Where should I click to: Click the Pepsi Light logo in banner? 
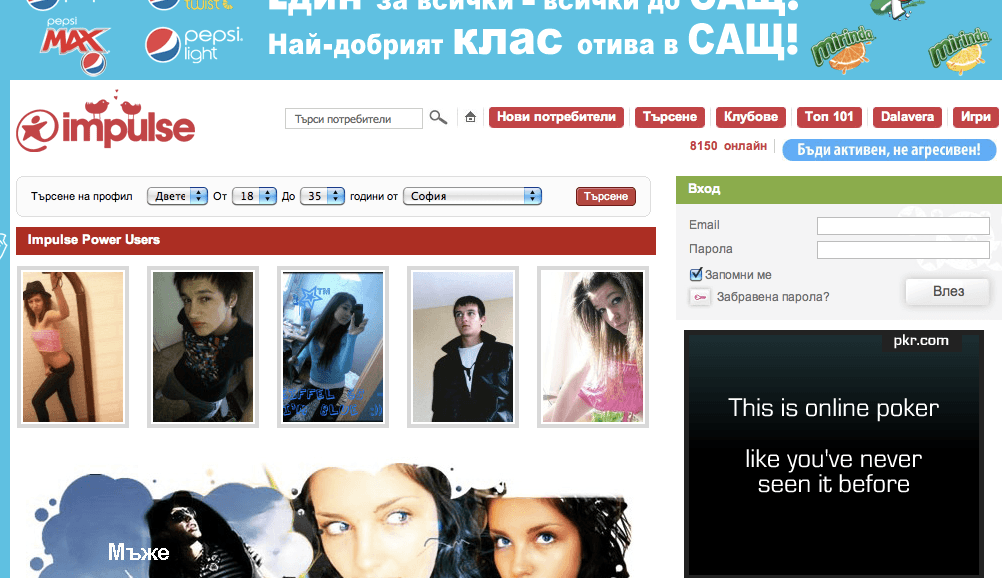tap(193, 45)
